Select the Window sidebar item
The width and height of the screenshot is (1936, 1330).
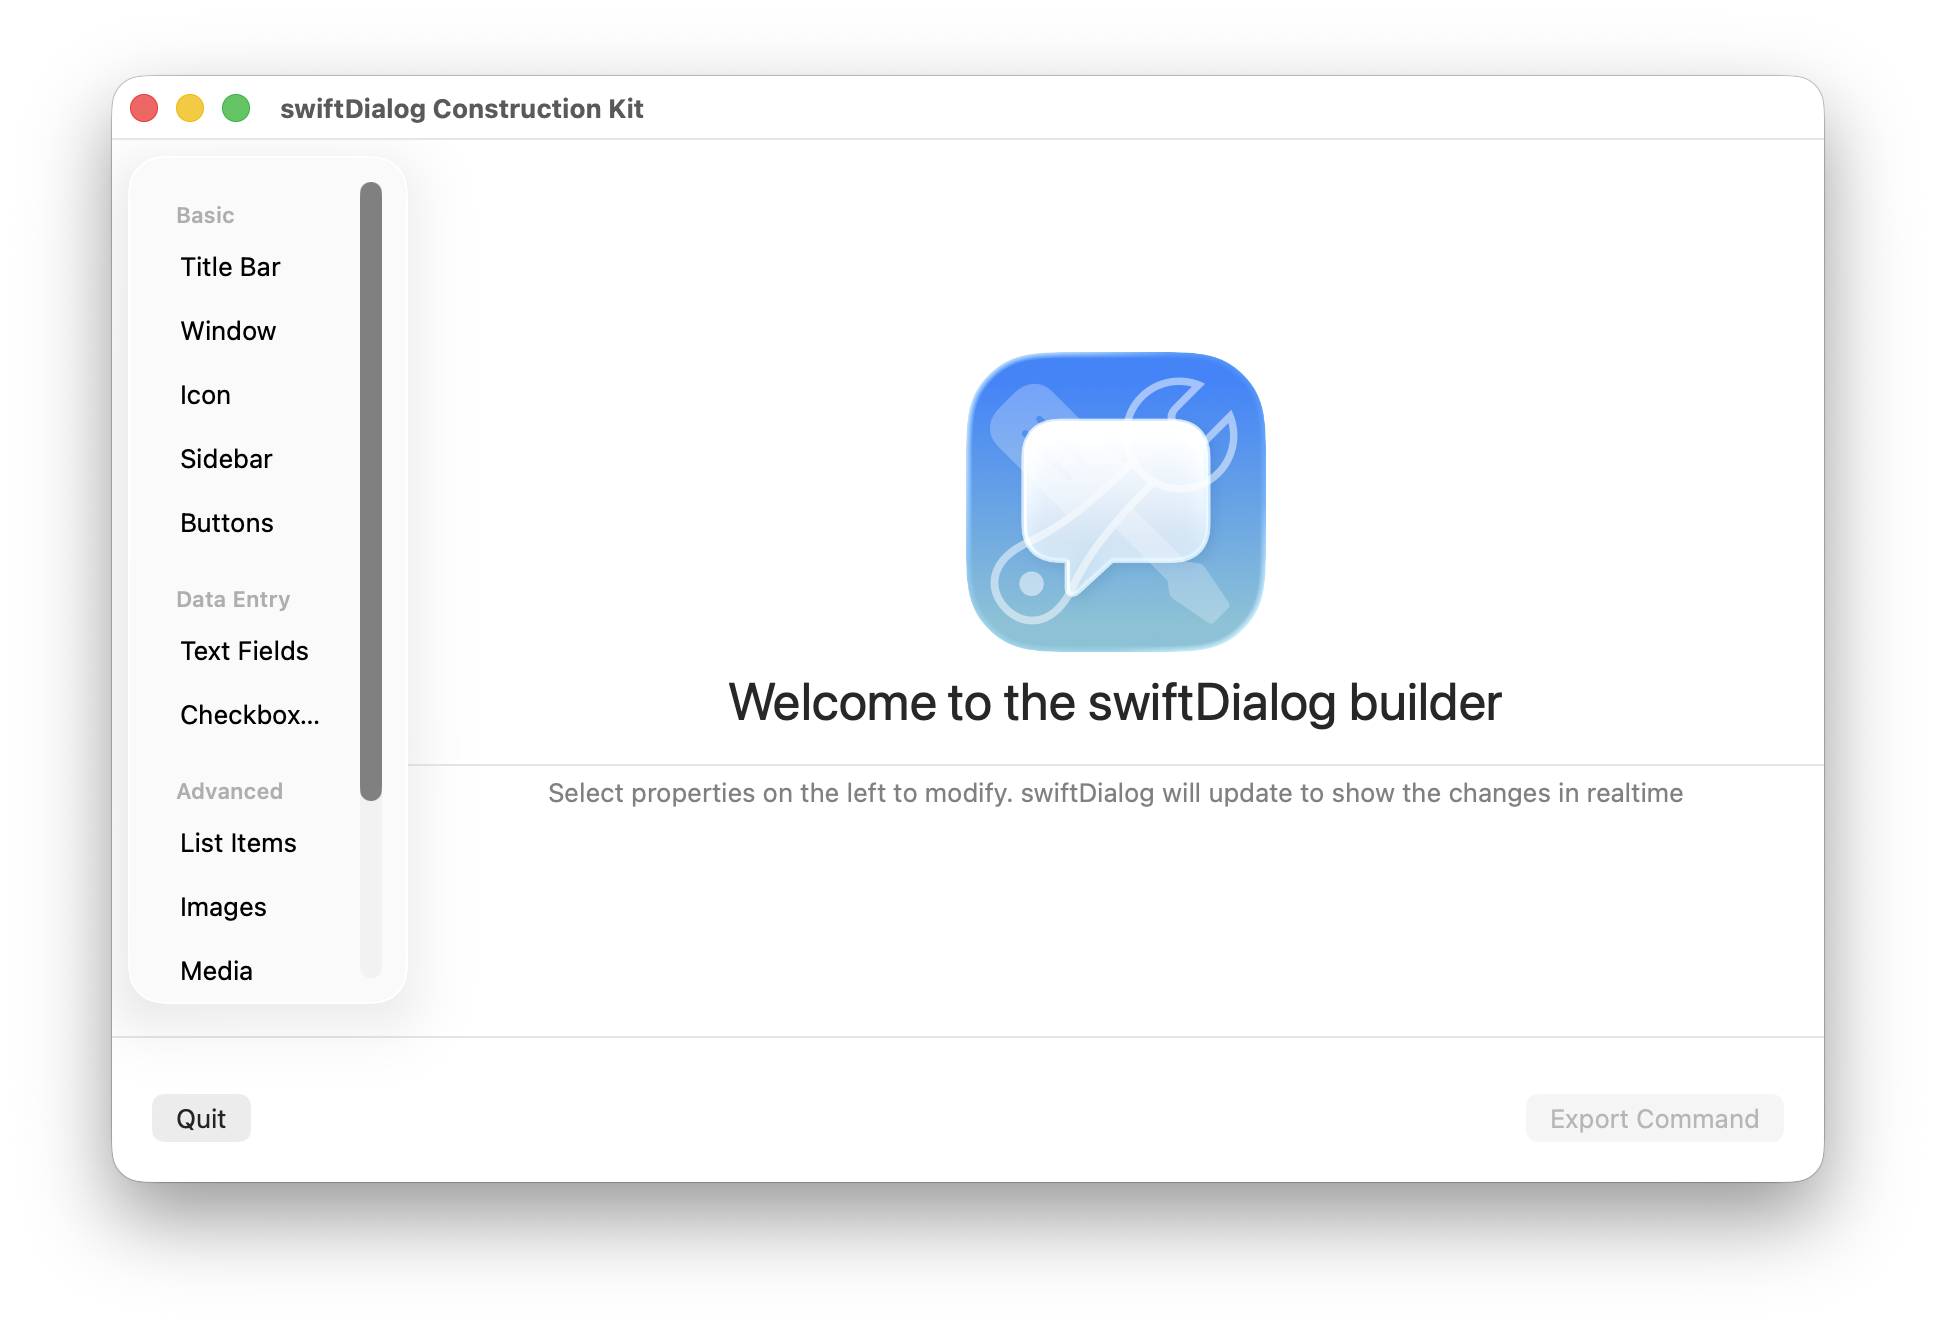(228, 331)
